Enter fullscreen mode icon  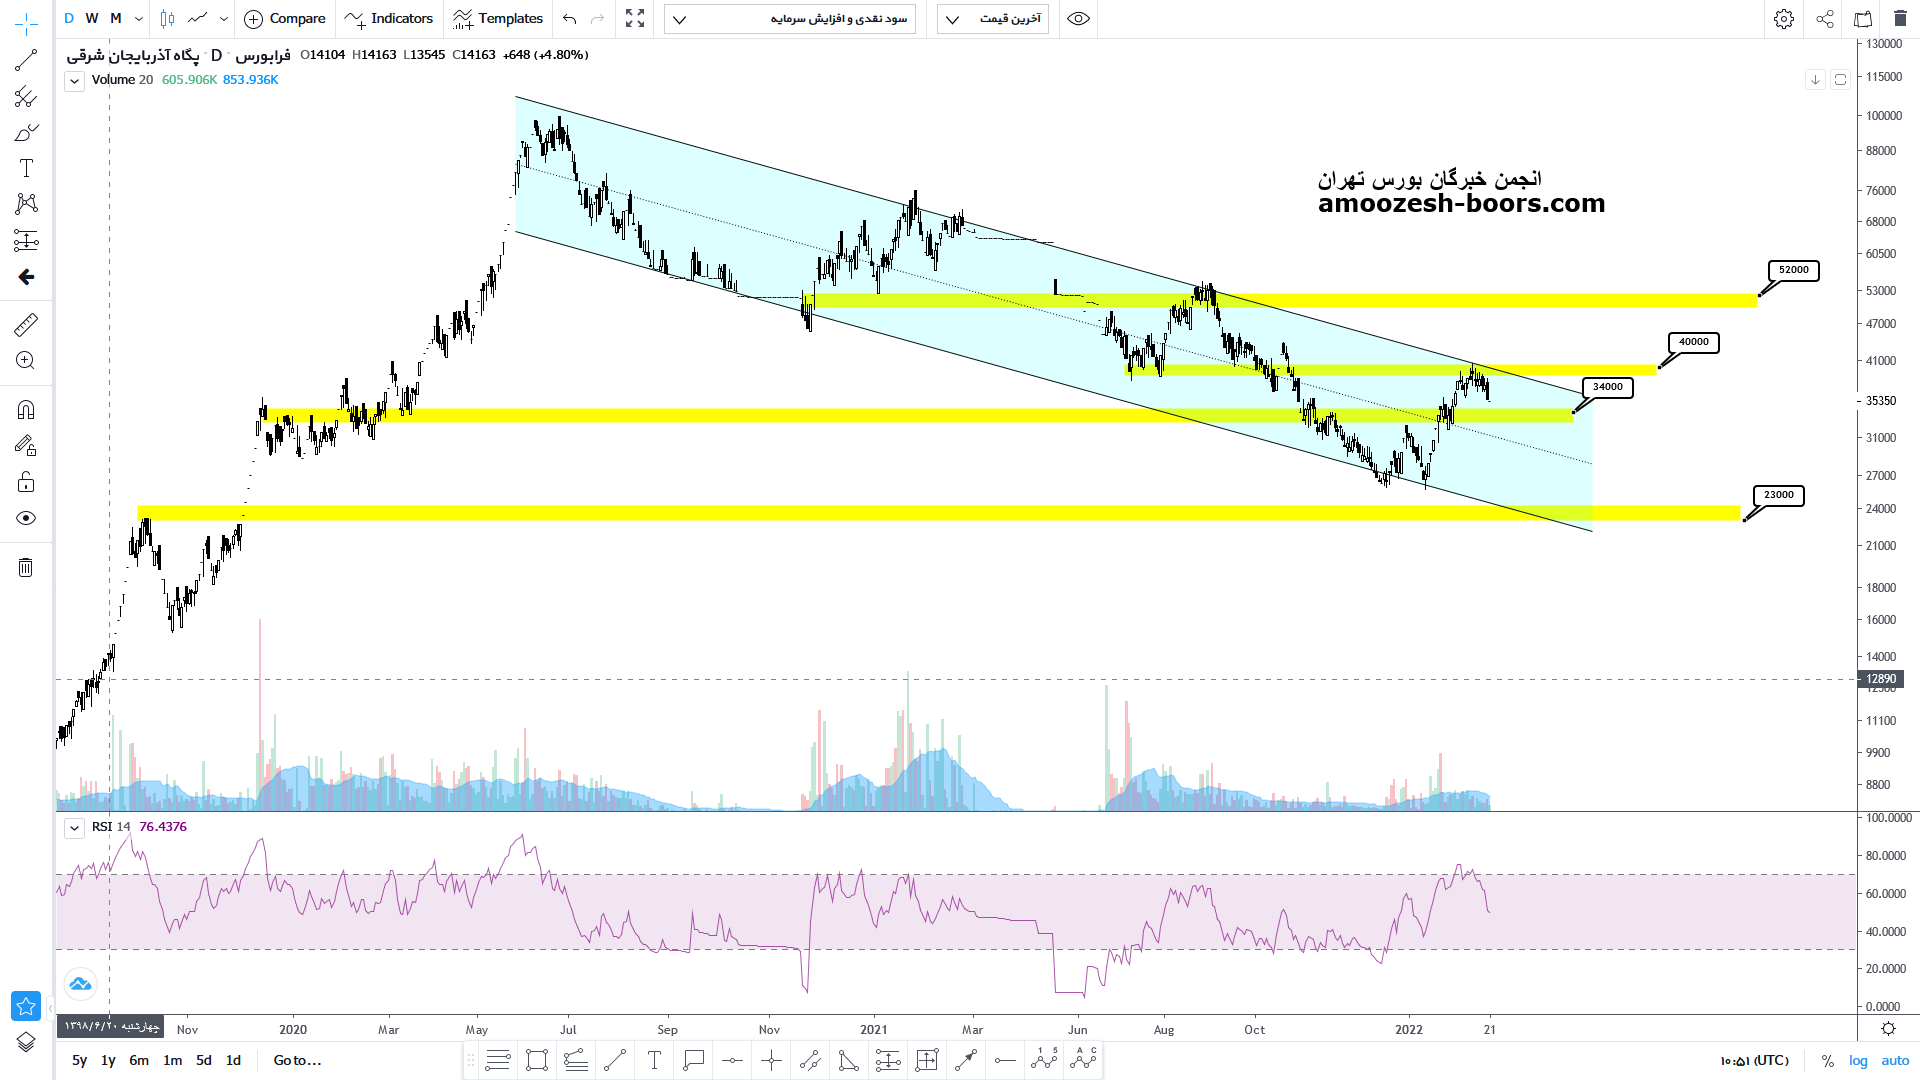pyautogui.click(x=635, y=19)
